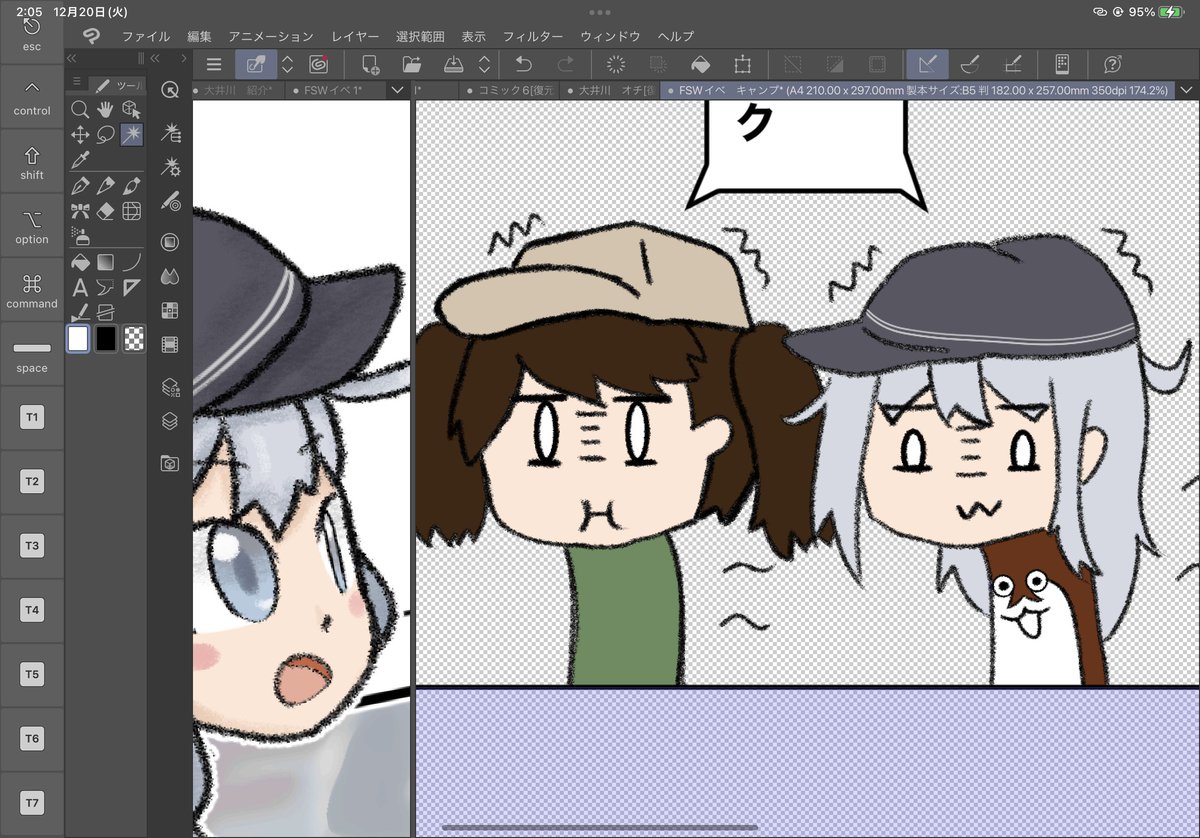The width and height of the screenshot is (1200, 838).
Task: Open the Material palette icon
Action: click(170, 463)
